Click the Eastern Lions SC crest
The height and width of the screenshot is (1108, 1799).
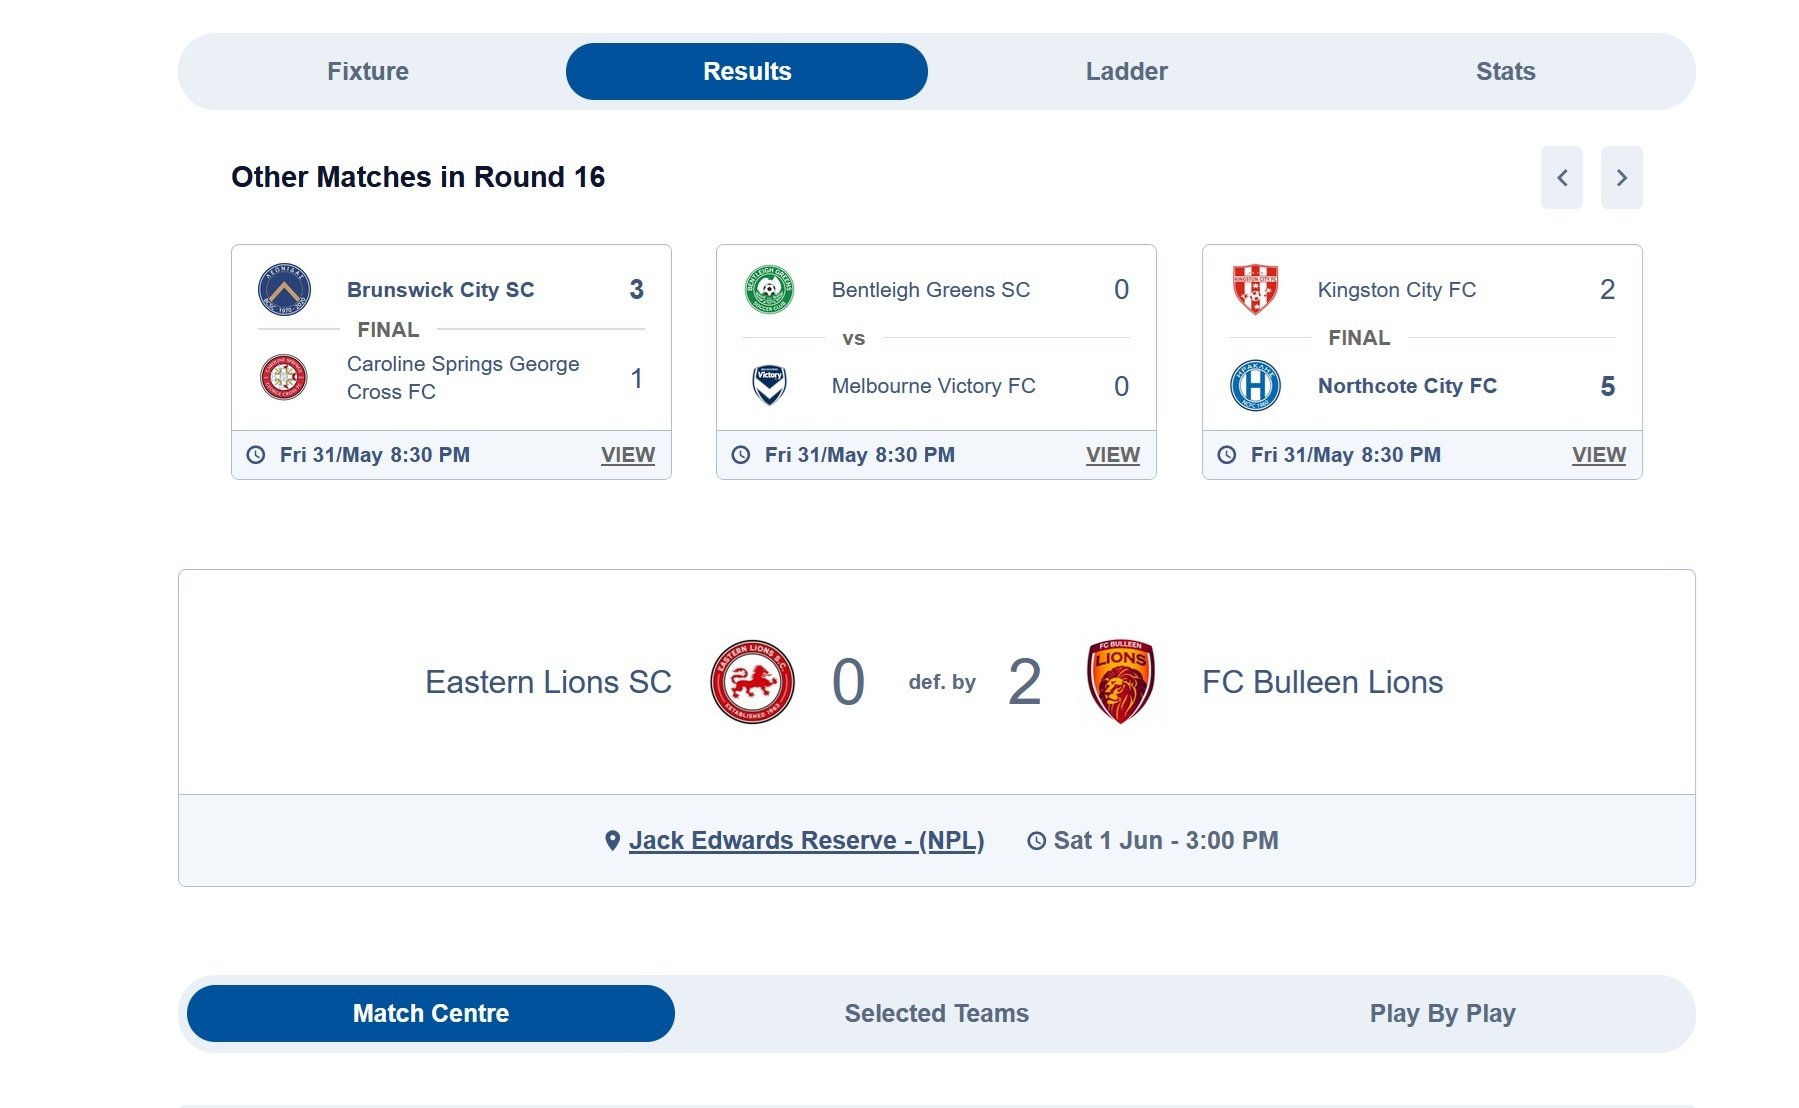coord(752,682)
